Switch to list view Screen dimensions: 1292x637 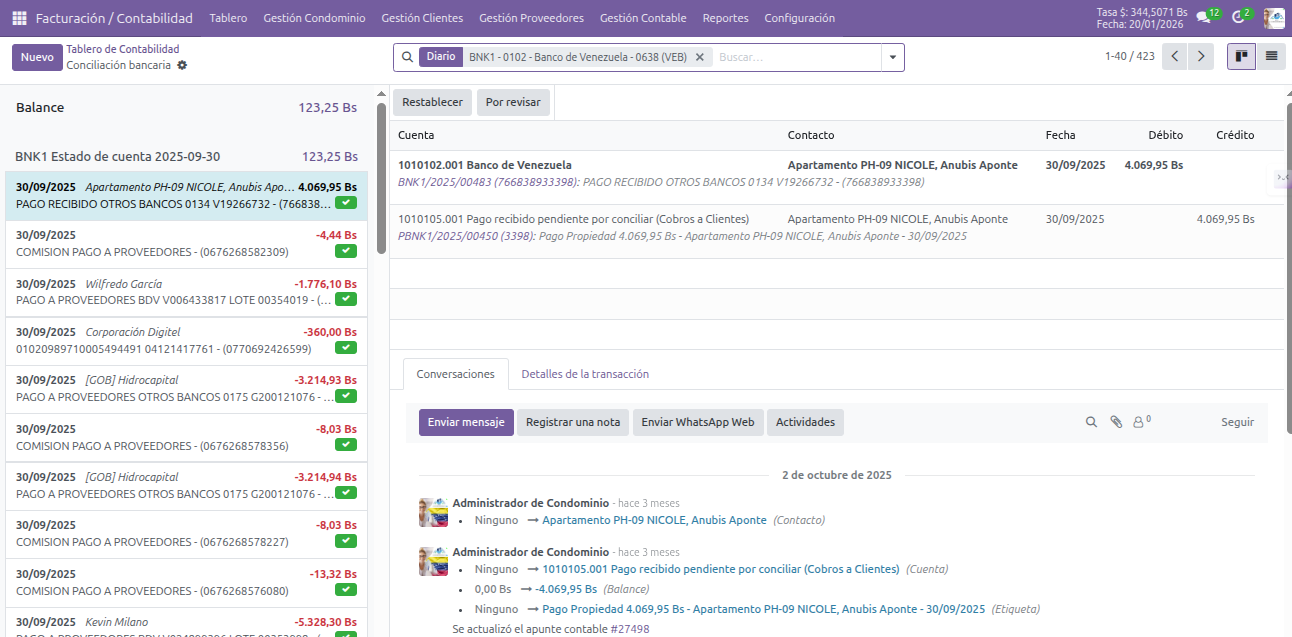tap(1271, 57)
